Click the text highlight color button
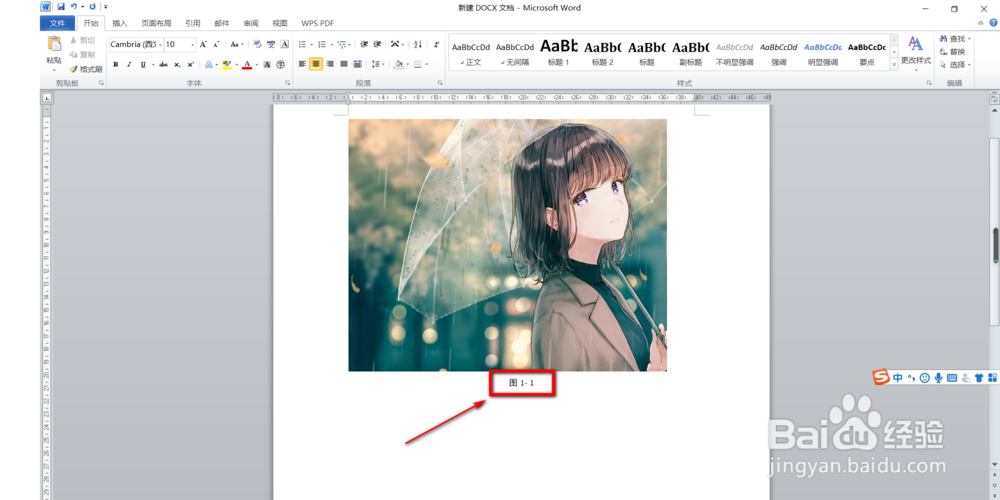The width and height of the screenshot is (1000, 500). pyautogui.click(x=226, y=64)
